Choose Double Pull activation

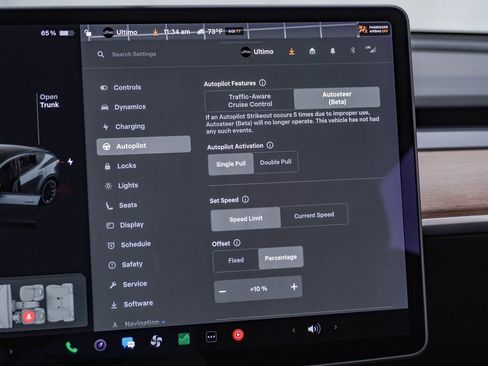tap(276, 162)
